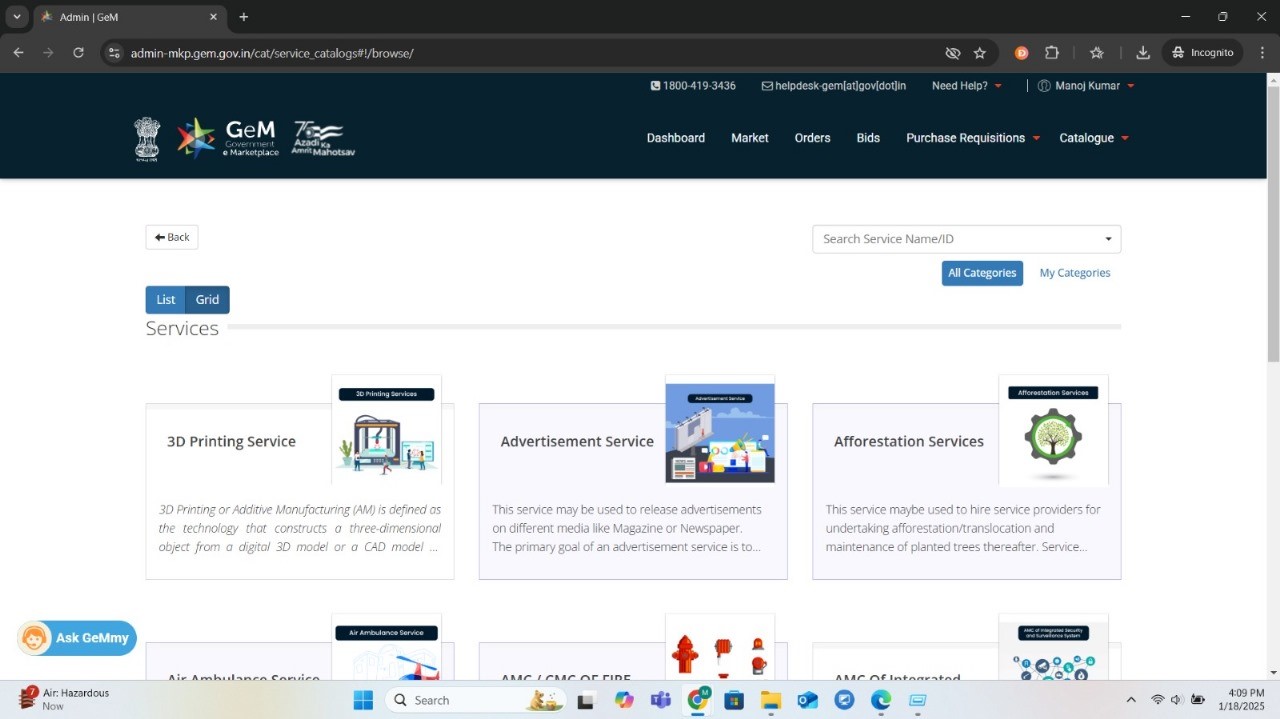Expand the Manoj Kumar user menu
This screenshot has height=719, width=1280.
(1086, 86)
